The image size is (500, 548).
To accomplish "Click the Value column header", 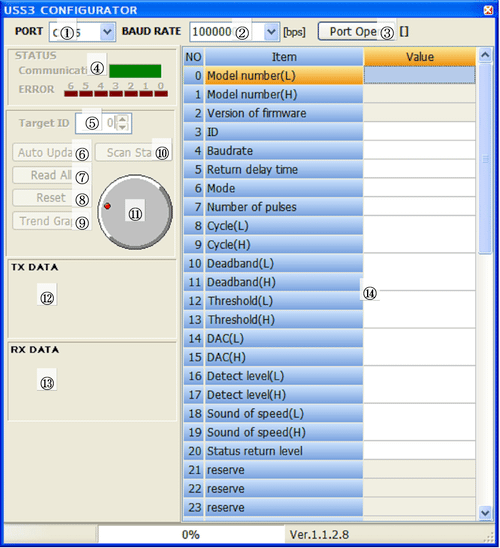I will tap(420, 57).
